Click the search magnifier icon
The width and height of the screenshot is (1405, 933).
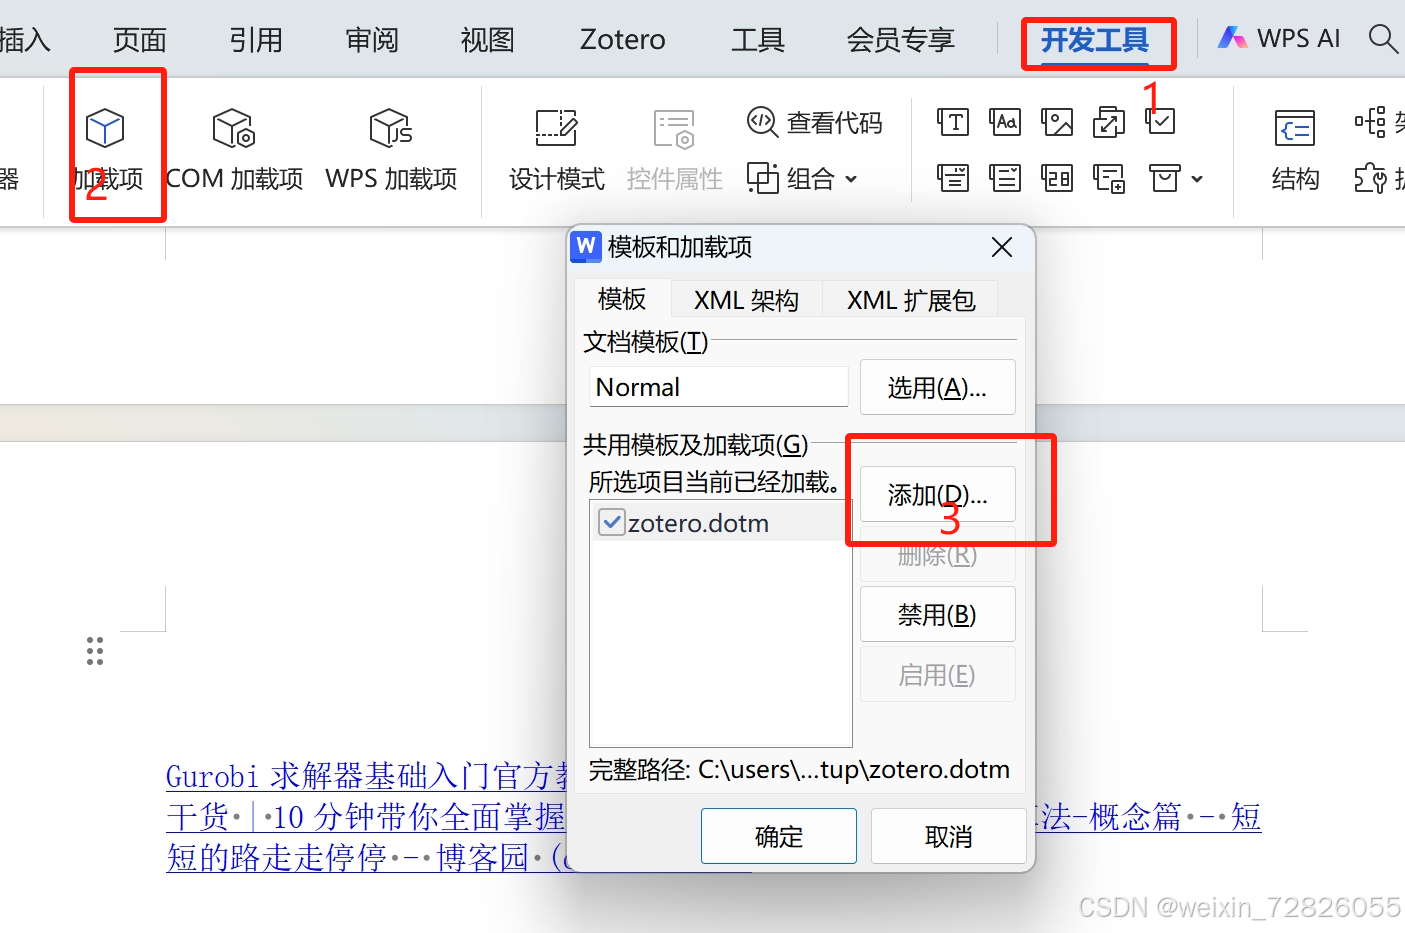pyautogui.click(x=1383, y=39)
